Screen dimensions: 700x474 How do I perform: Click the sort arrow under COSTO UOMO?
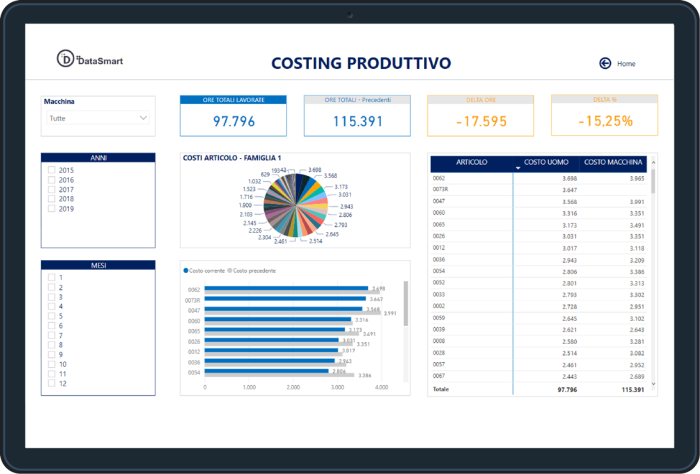point(518,169)
